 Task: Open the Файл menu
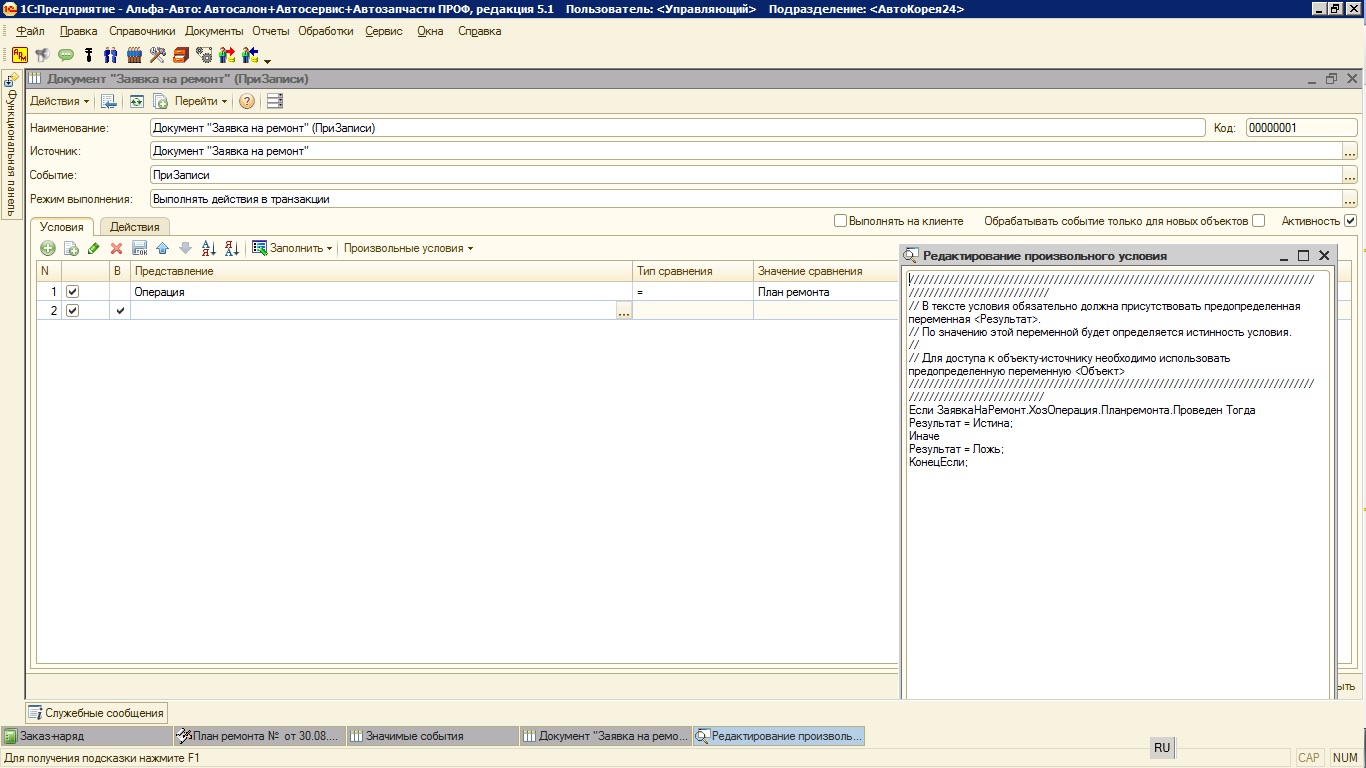30,31
